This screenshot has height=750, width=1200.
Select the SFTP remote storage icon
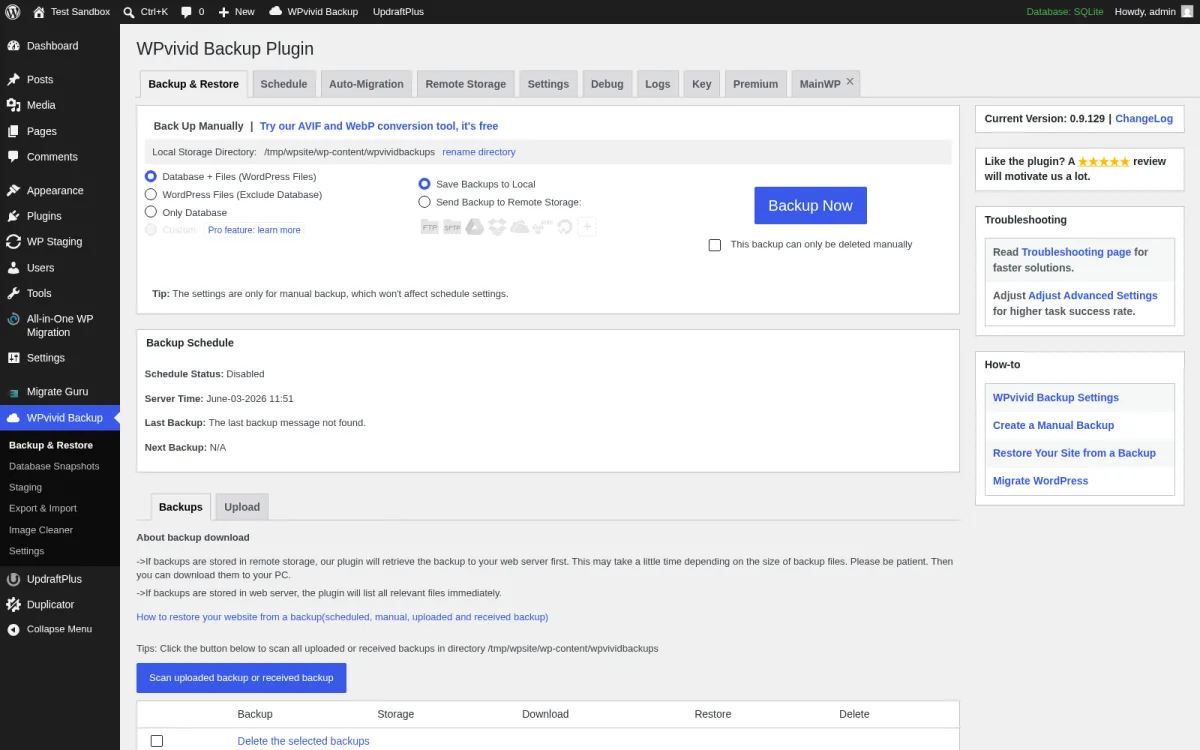(452, 227)
